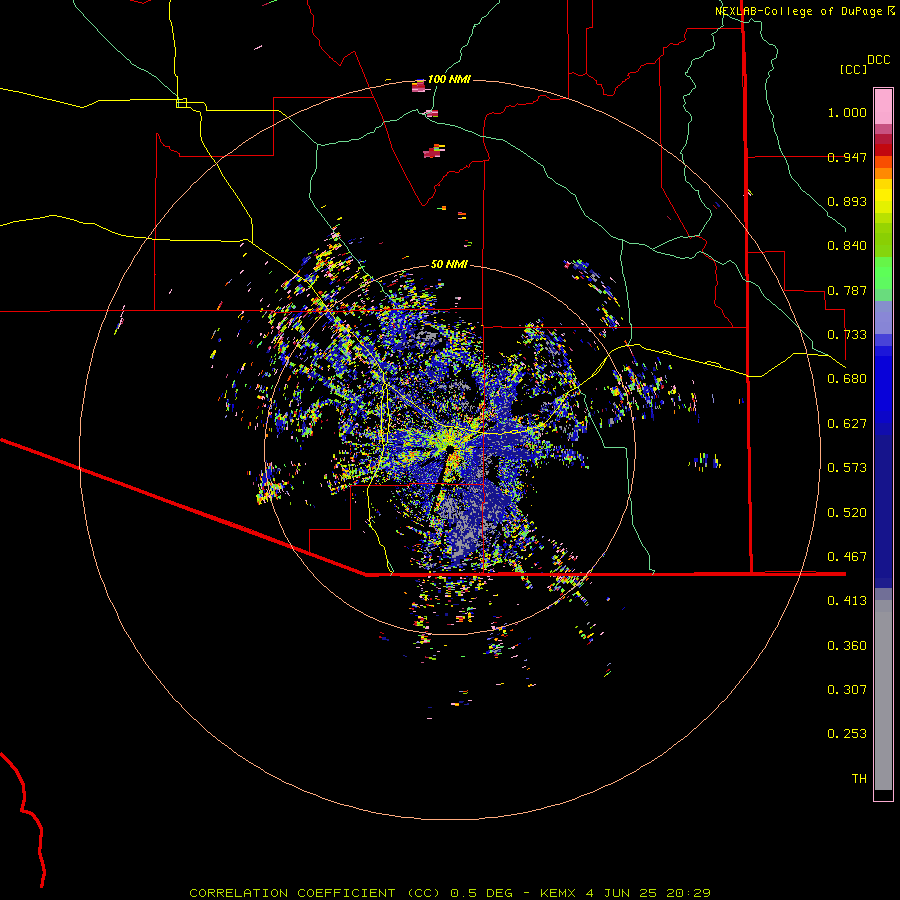The width and height of the screenshot is (900, 900).
Task: Click the 0.253 legend value
Action: [x=847, y=734]
